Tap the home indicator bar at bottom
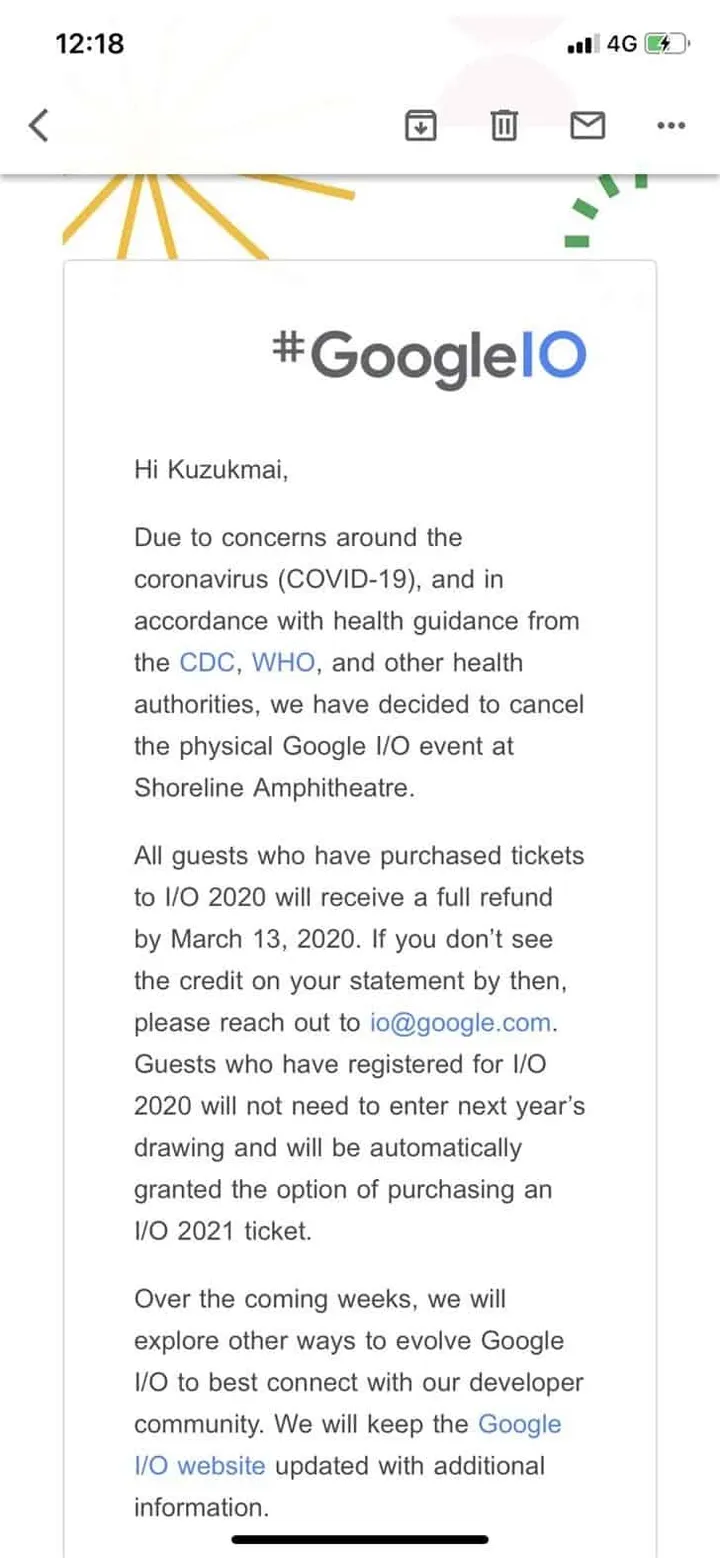 click(360, 1539)
